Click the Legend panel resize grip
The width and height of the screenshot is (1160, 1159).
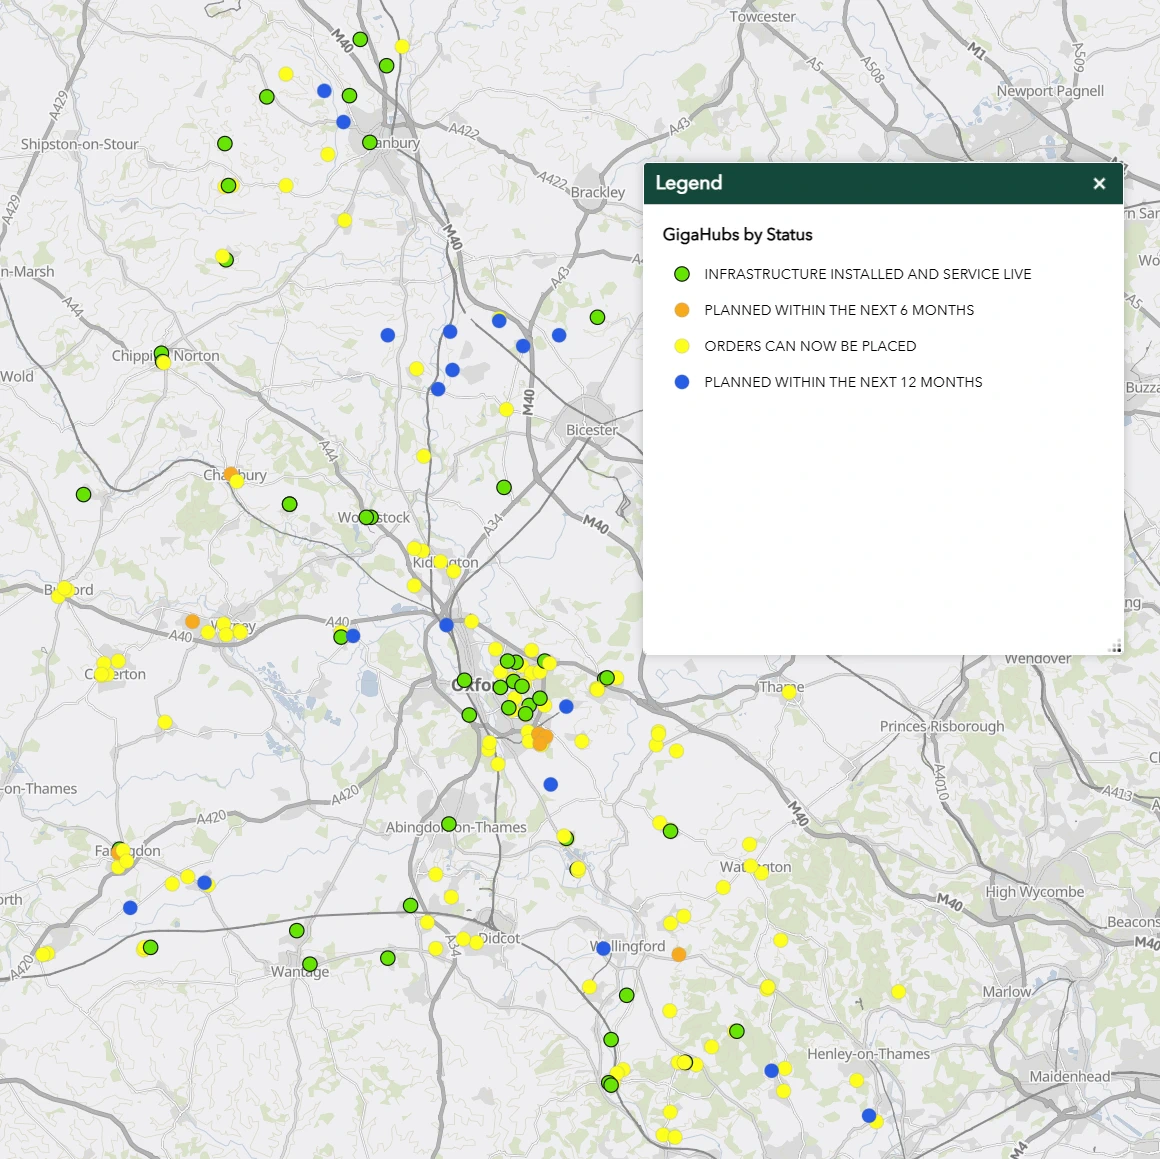pos(1115,646)
